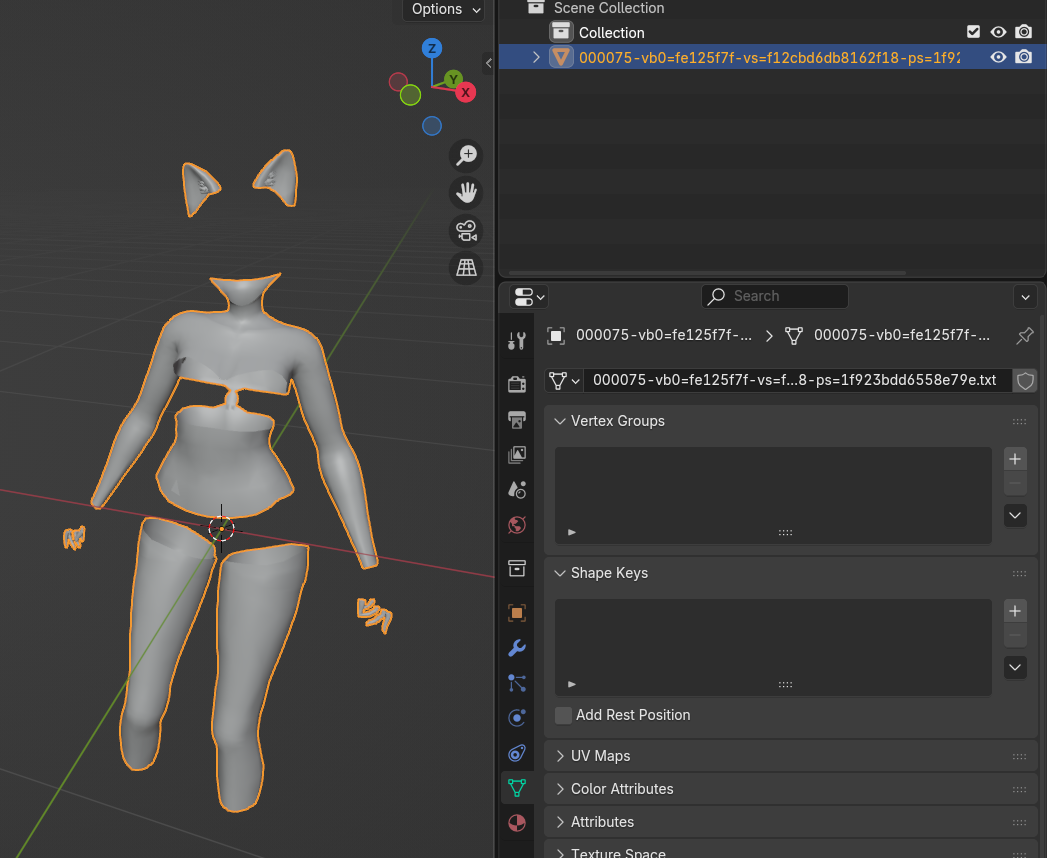Open the View Layer properties tab
Viewport: 1047px width, 858px height.
[517, 455]
